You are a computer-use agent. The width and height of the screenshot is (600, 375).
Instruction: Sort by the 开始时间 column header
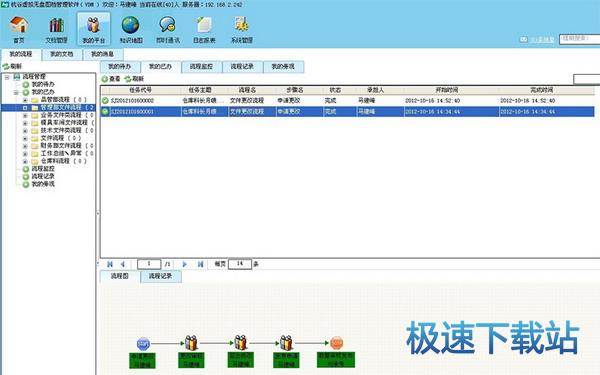coord(447,90)
